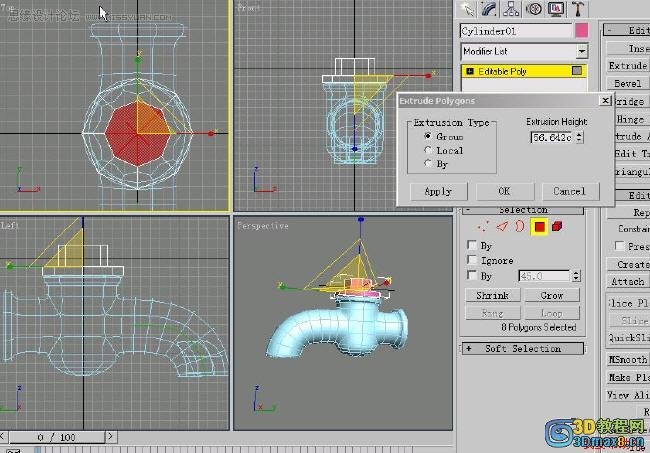Click the faucet model in Perspective viewport
The height and width of the screenshot is (453, 650).
(337, 327)
